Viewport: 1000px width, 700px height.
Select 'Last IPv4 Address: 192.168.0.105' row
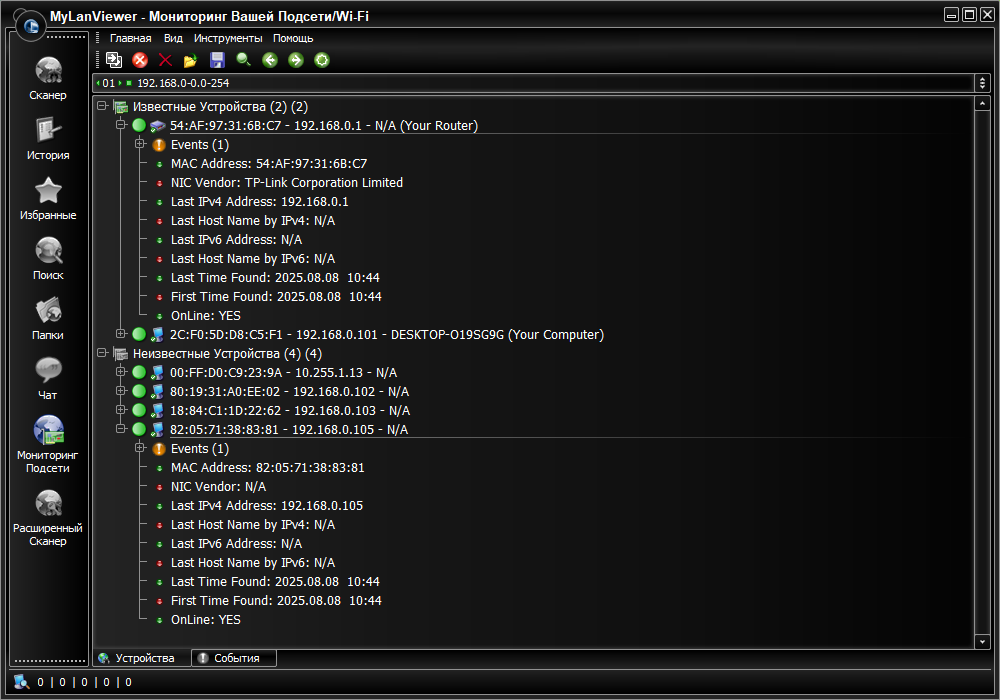[267, 506]
